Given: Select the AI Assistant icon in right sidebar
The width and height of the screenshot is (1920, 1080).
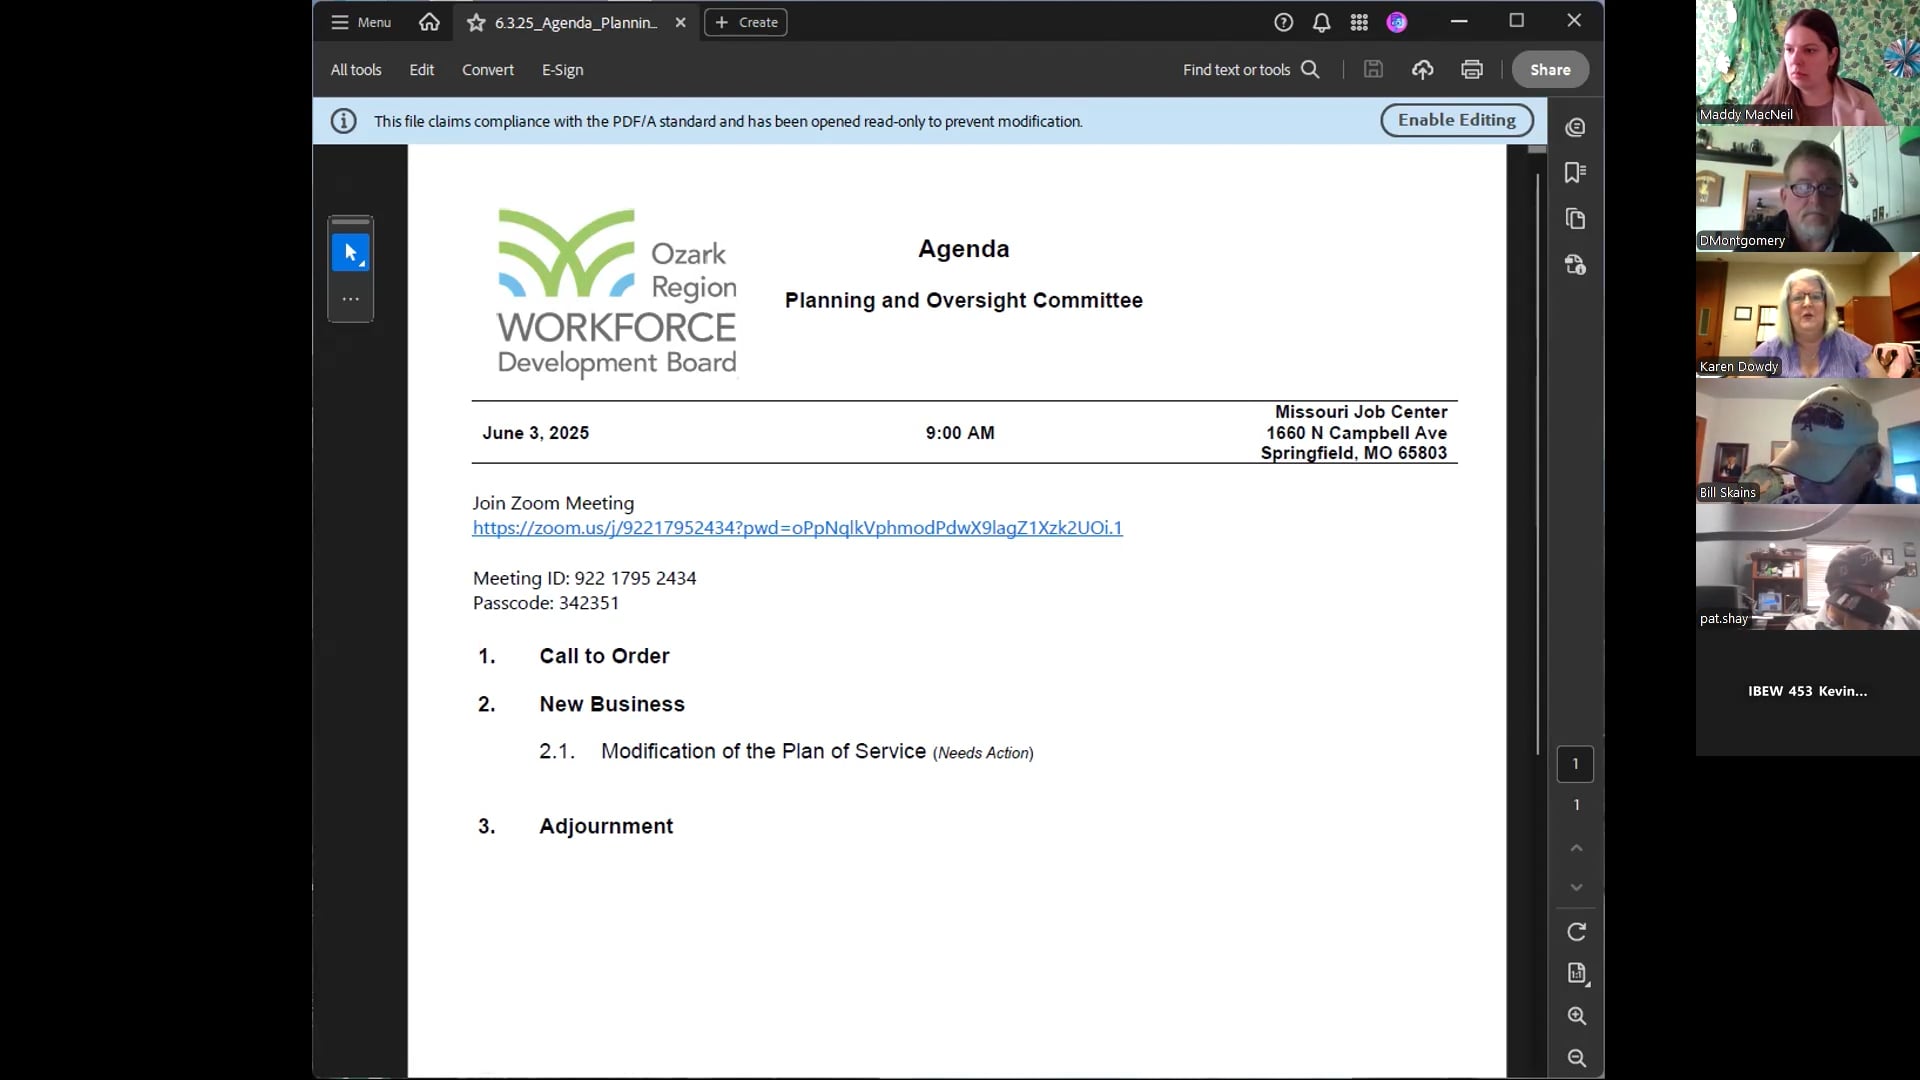Looking at the screenshot, I should coord(1576,127).
